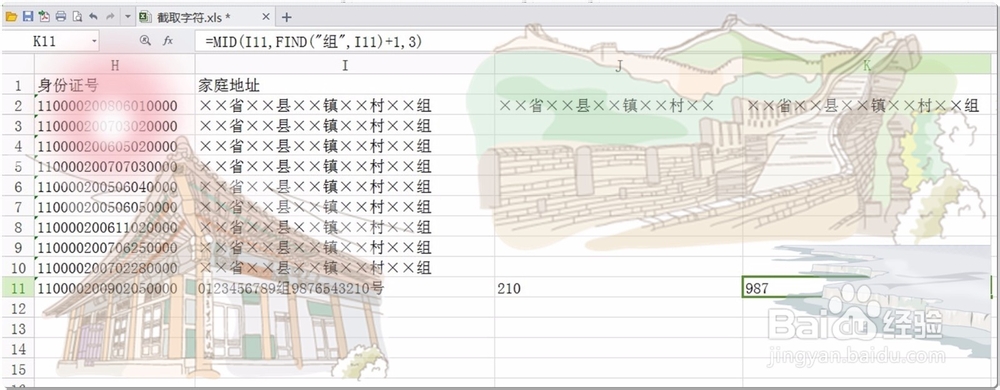Select cell J11 showing 210

619,288
